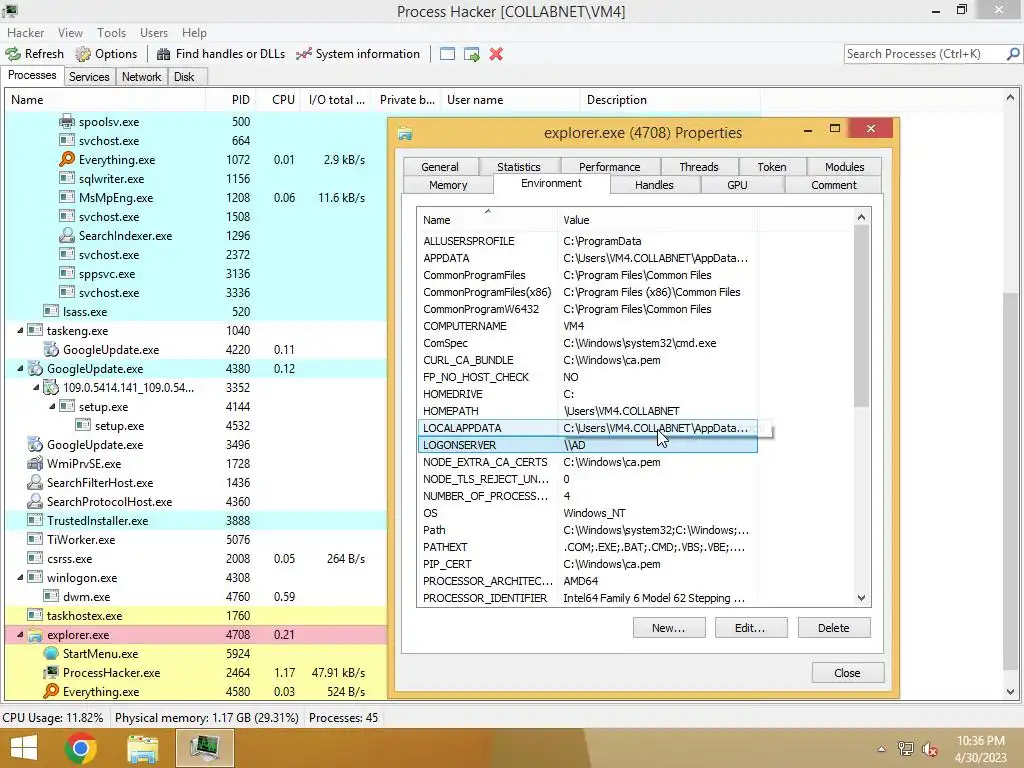Click environment list scroll down arrow
1024x768 pixels.
point(861,598)
